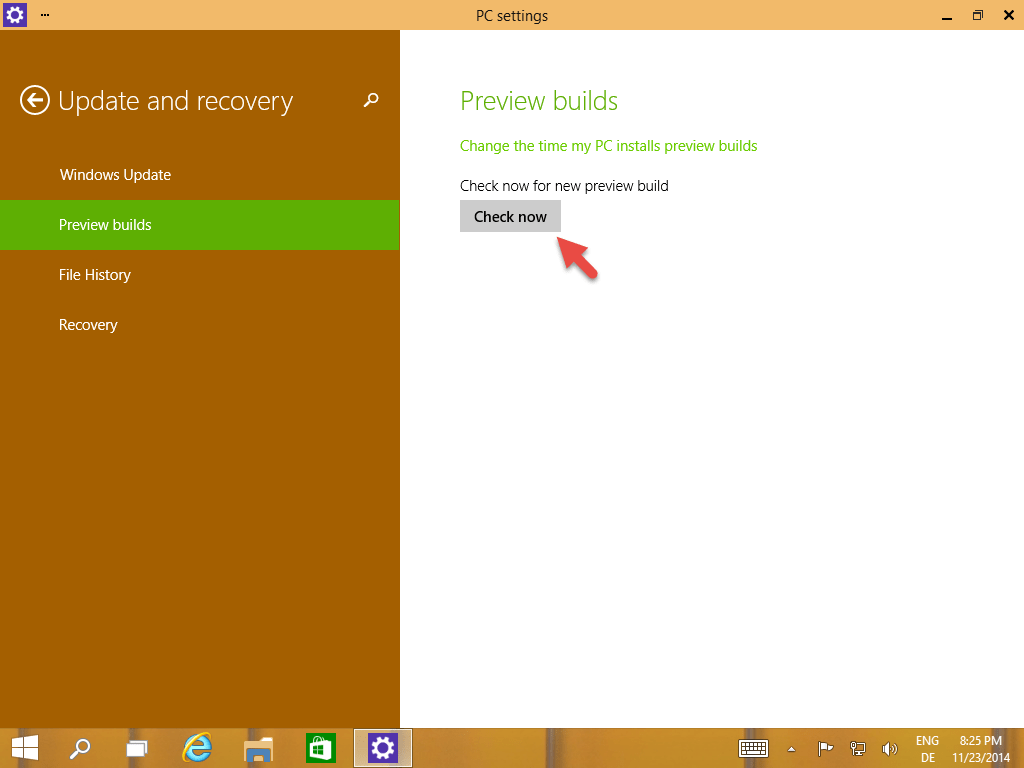Expand the hidden system tray icons
This screenshot has width=1024, height=768.
(792, 748)
